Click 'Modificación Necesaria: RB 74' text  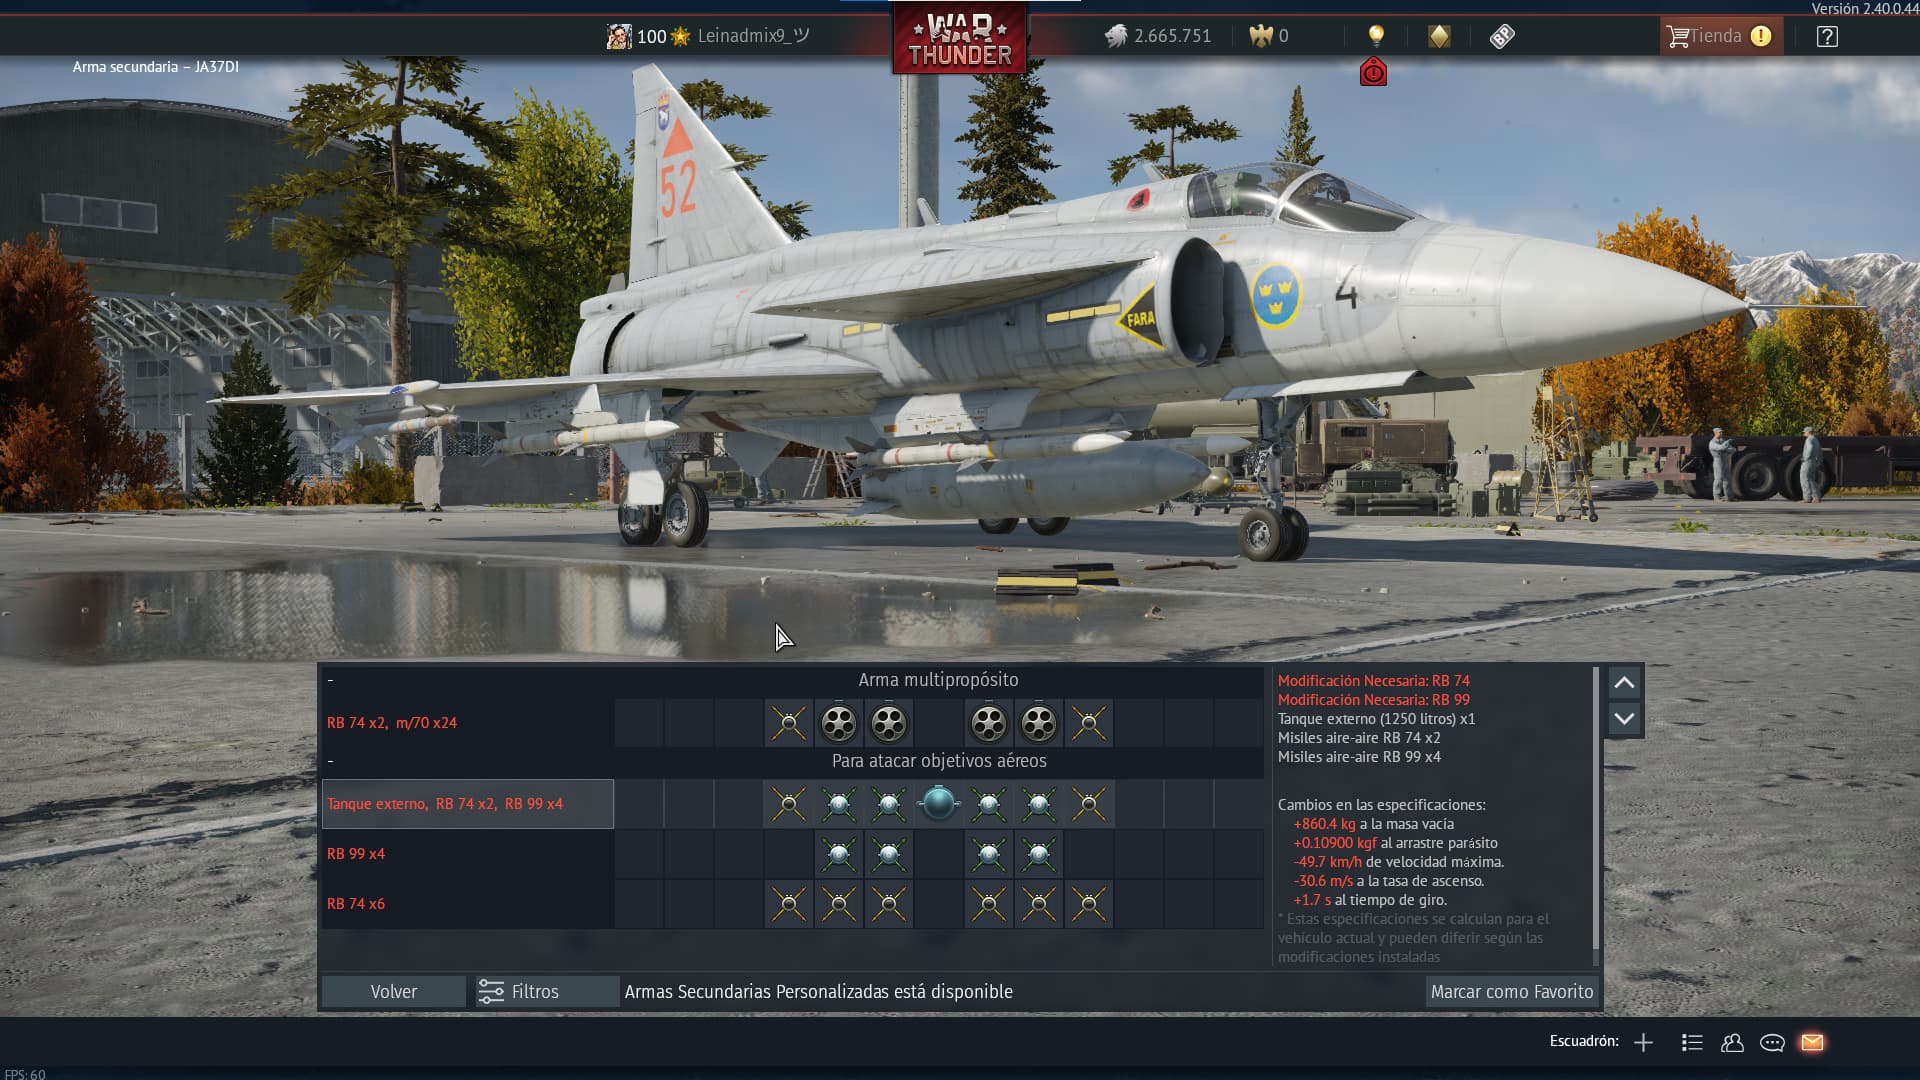(x=1373, y=680)
